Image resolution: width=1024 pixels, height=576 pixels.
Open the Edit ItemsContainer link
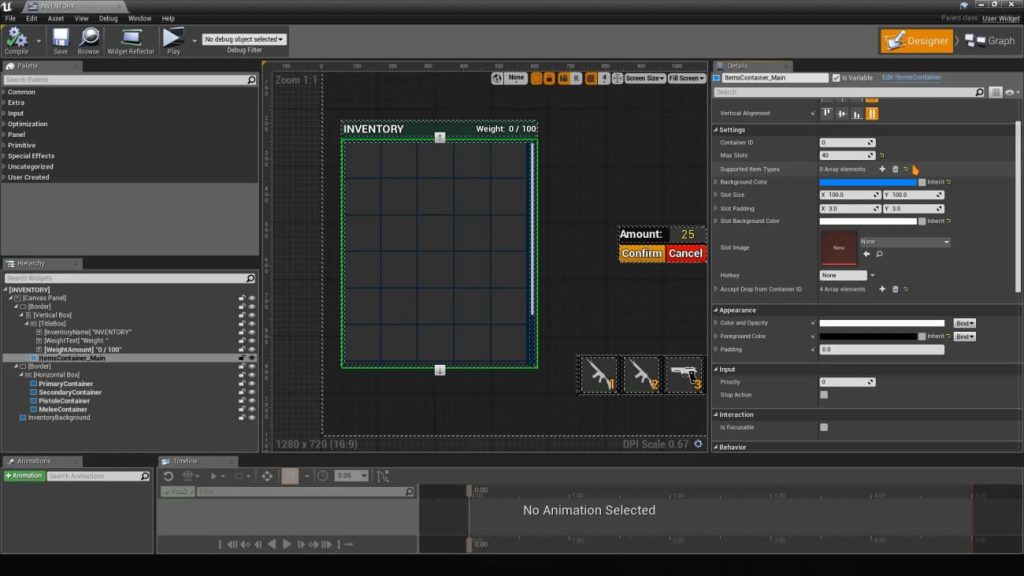(911, 77)
